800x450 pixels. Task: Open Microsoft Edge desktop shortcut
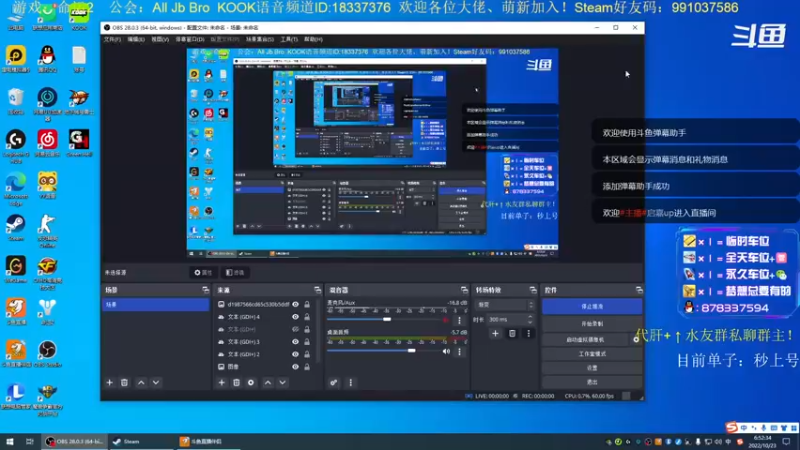[15, 188]
